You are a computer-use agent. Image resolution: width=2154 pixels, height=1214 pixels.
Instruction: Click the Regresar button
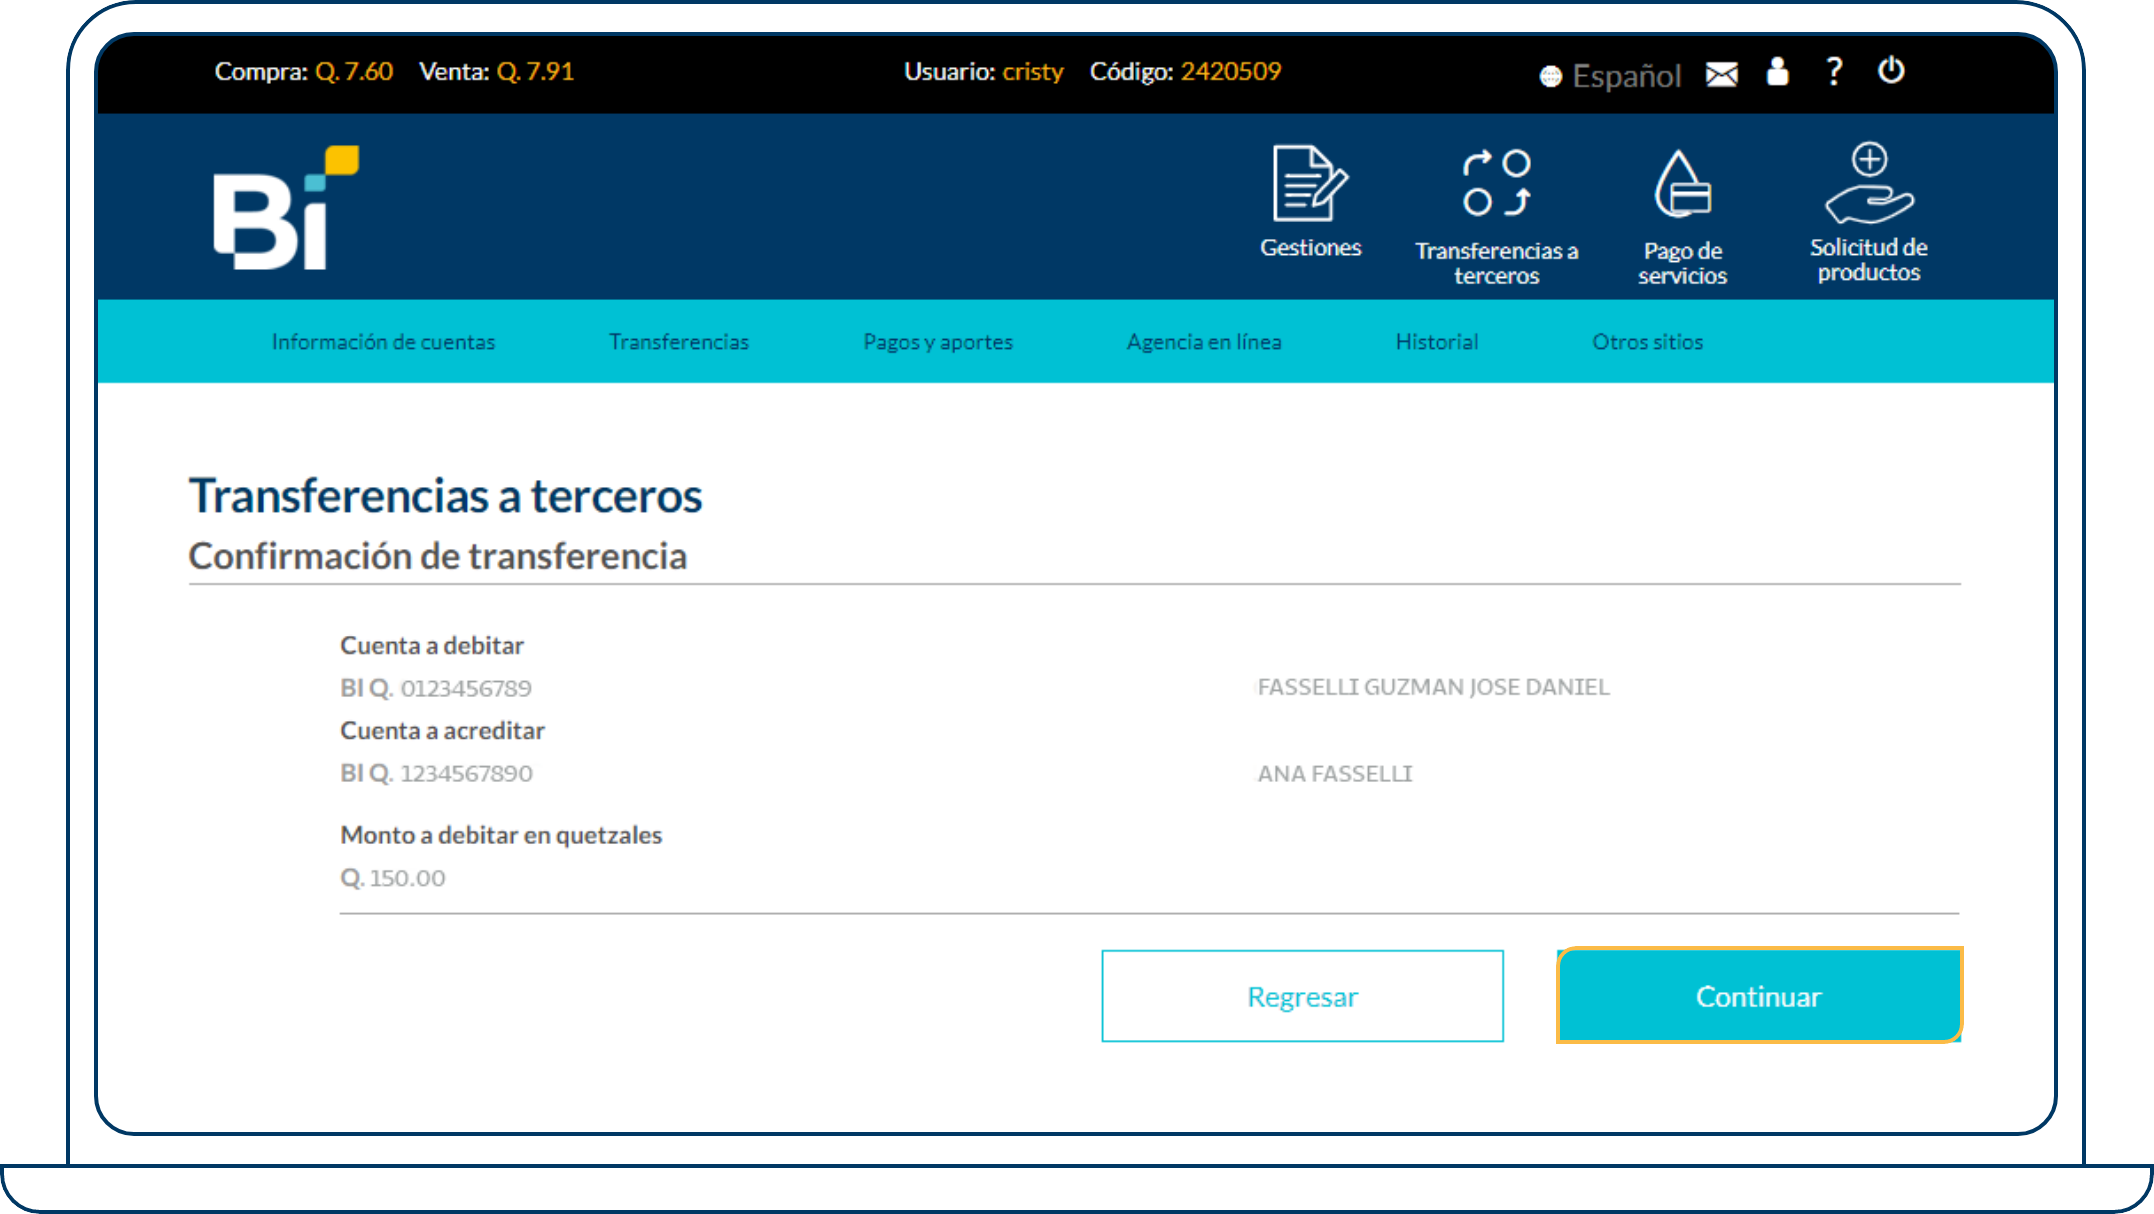[x=1302, y=996]
